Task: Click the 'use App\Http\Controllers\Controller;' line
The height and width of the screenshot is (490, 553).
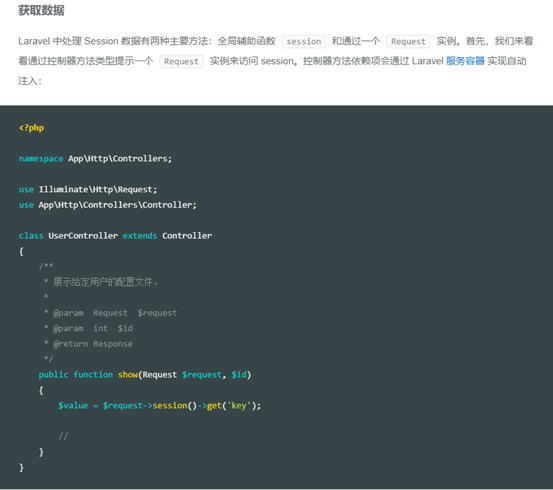Action: pyautogui.click(x=108, y=205)
